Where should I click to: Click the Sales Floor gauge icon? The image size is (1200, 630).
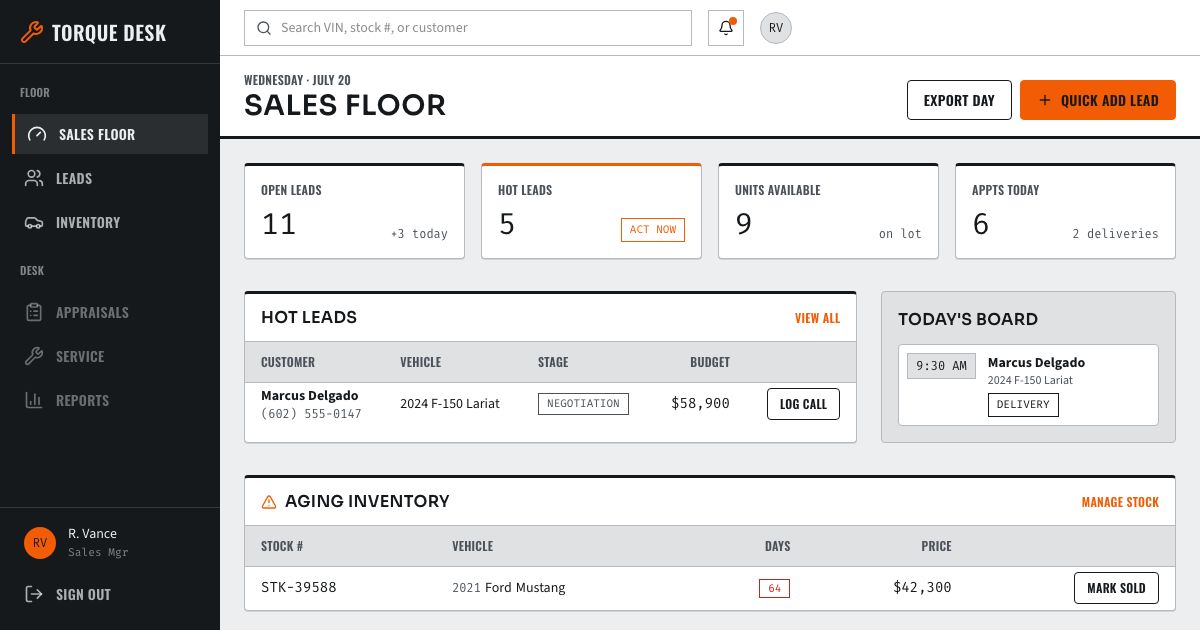point(37,134)
